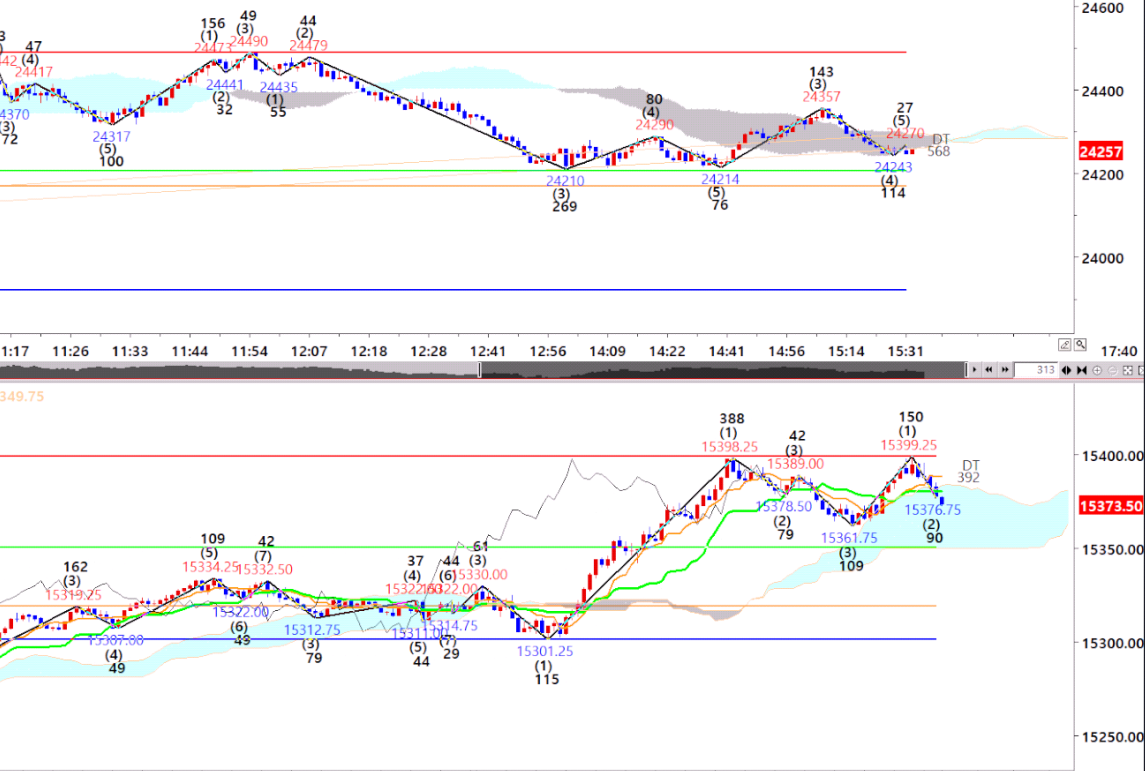
Task: Click the fit-to-screen four-arrows icon
Action: [1126, 370]
